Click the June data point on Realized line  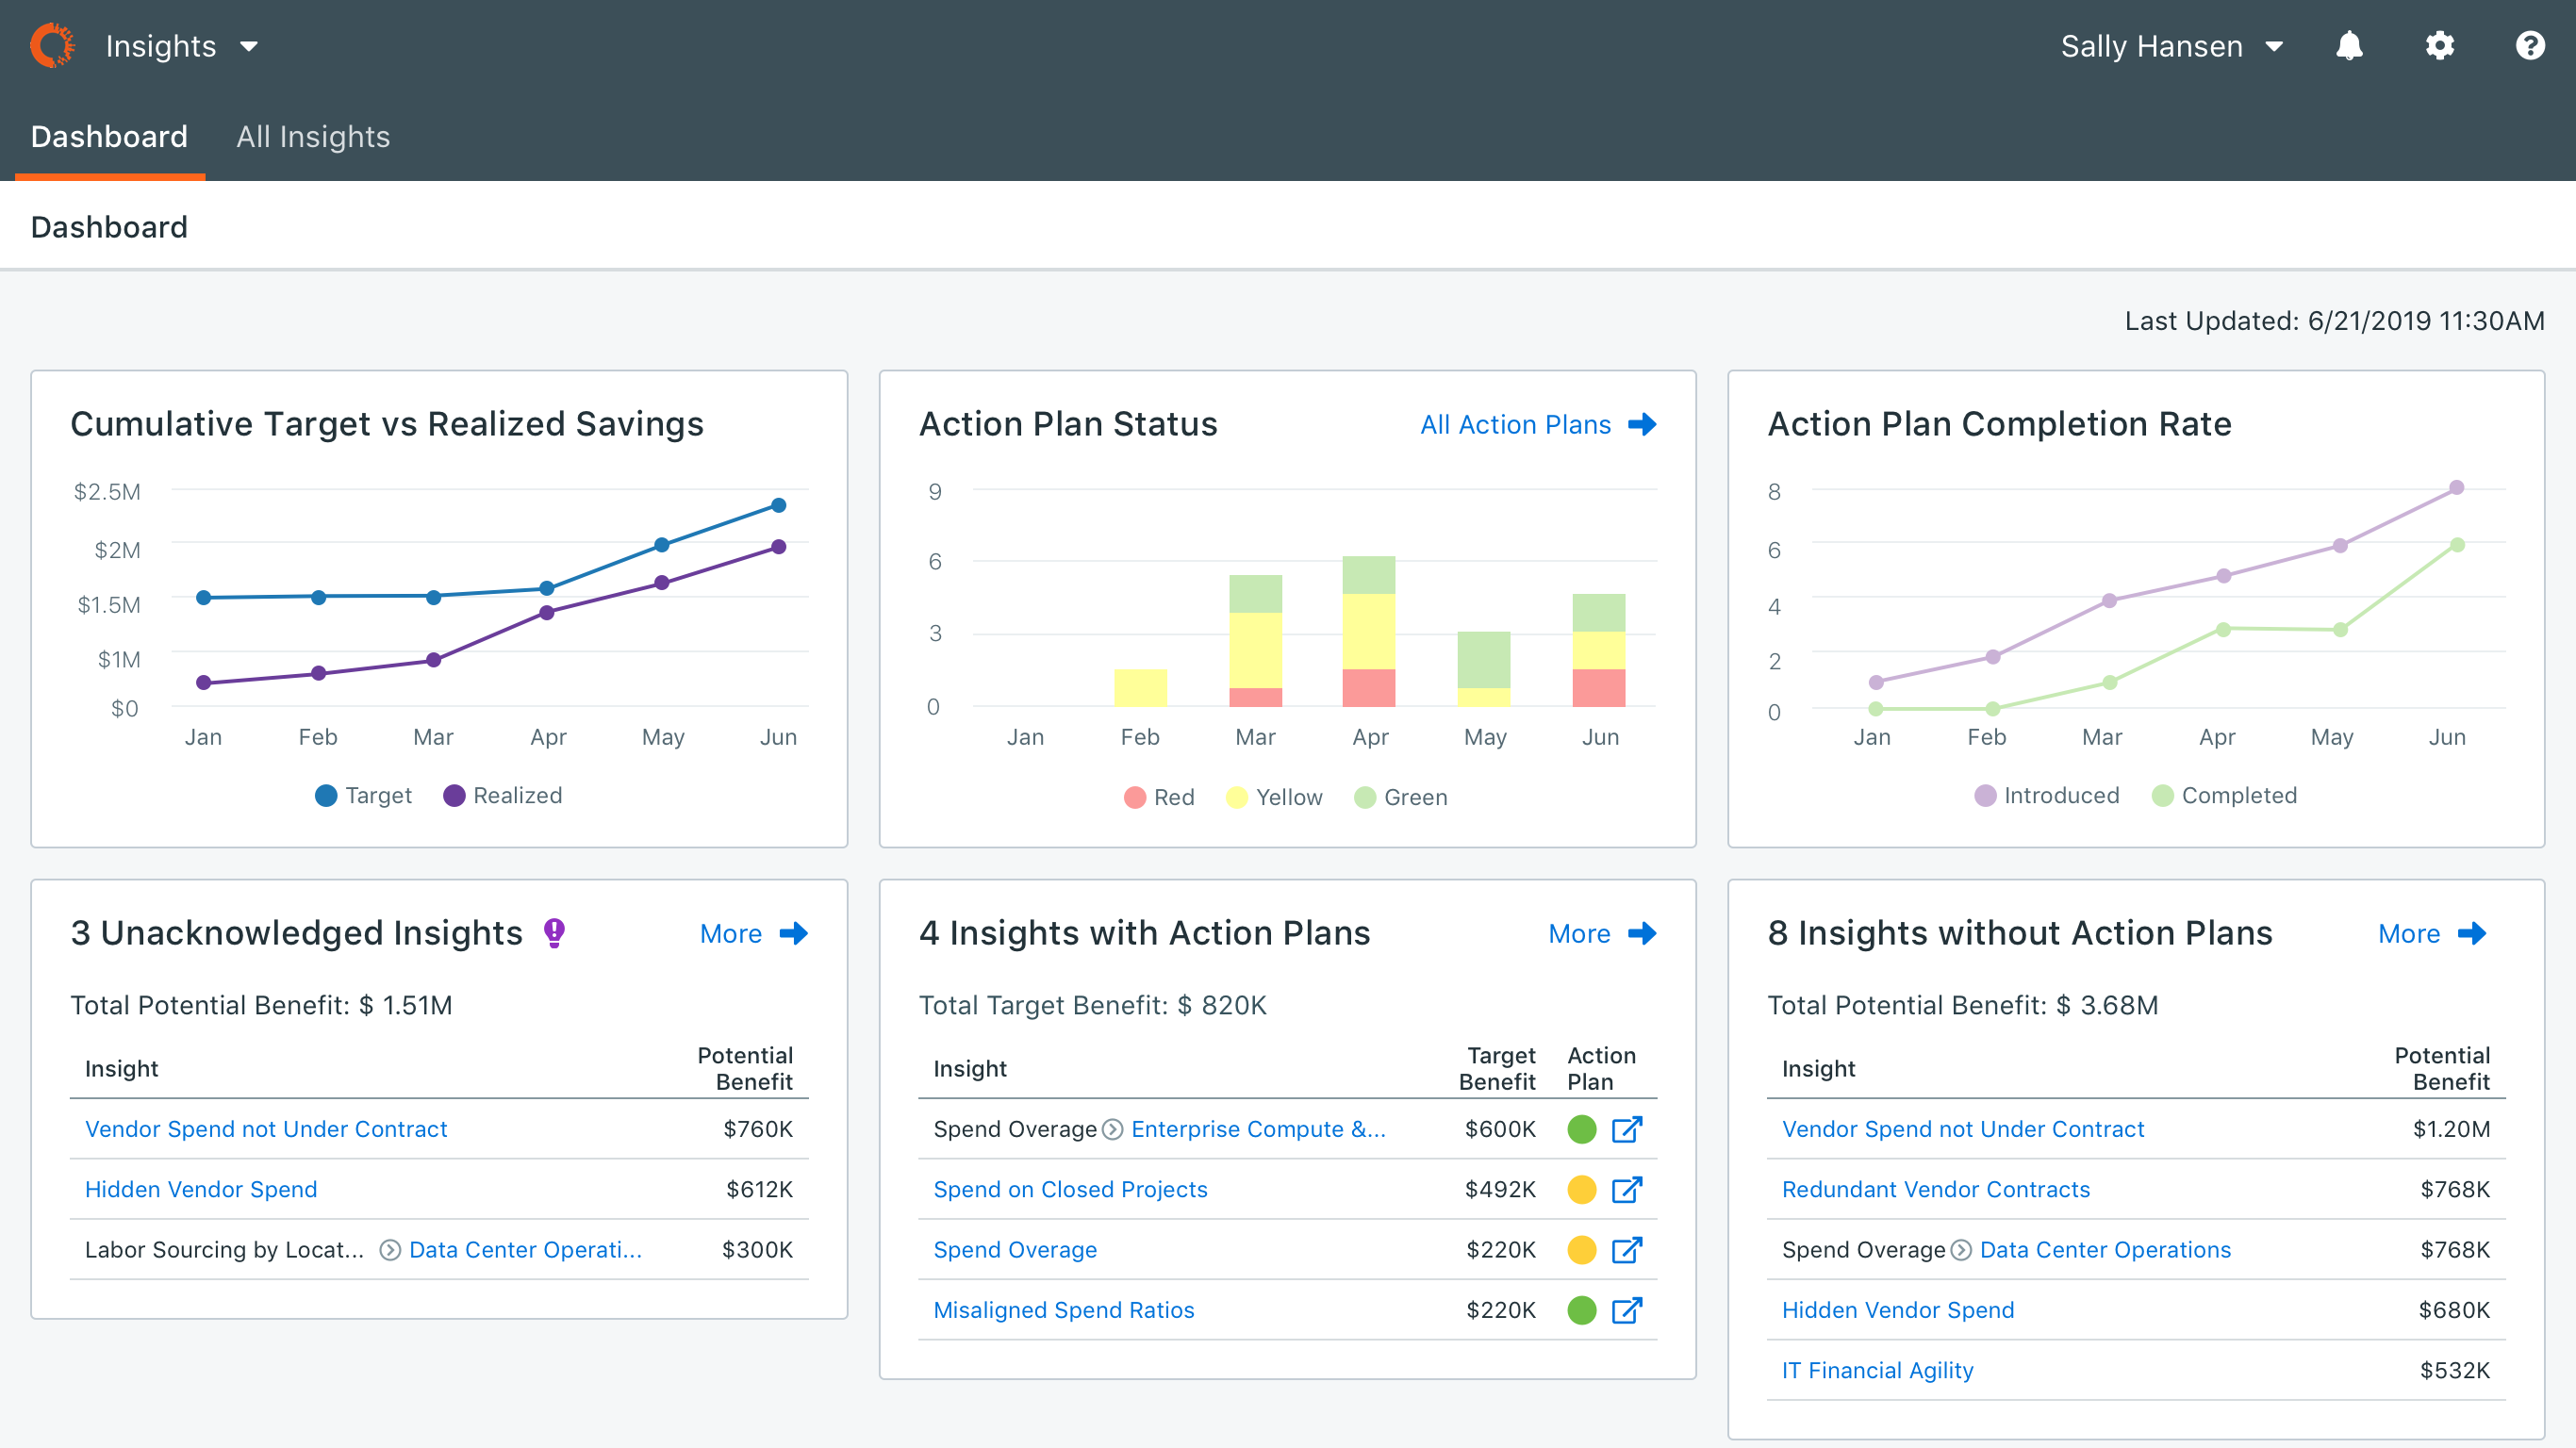(x=779, y=547)
